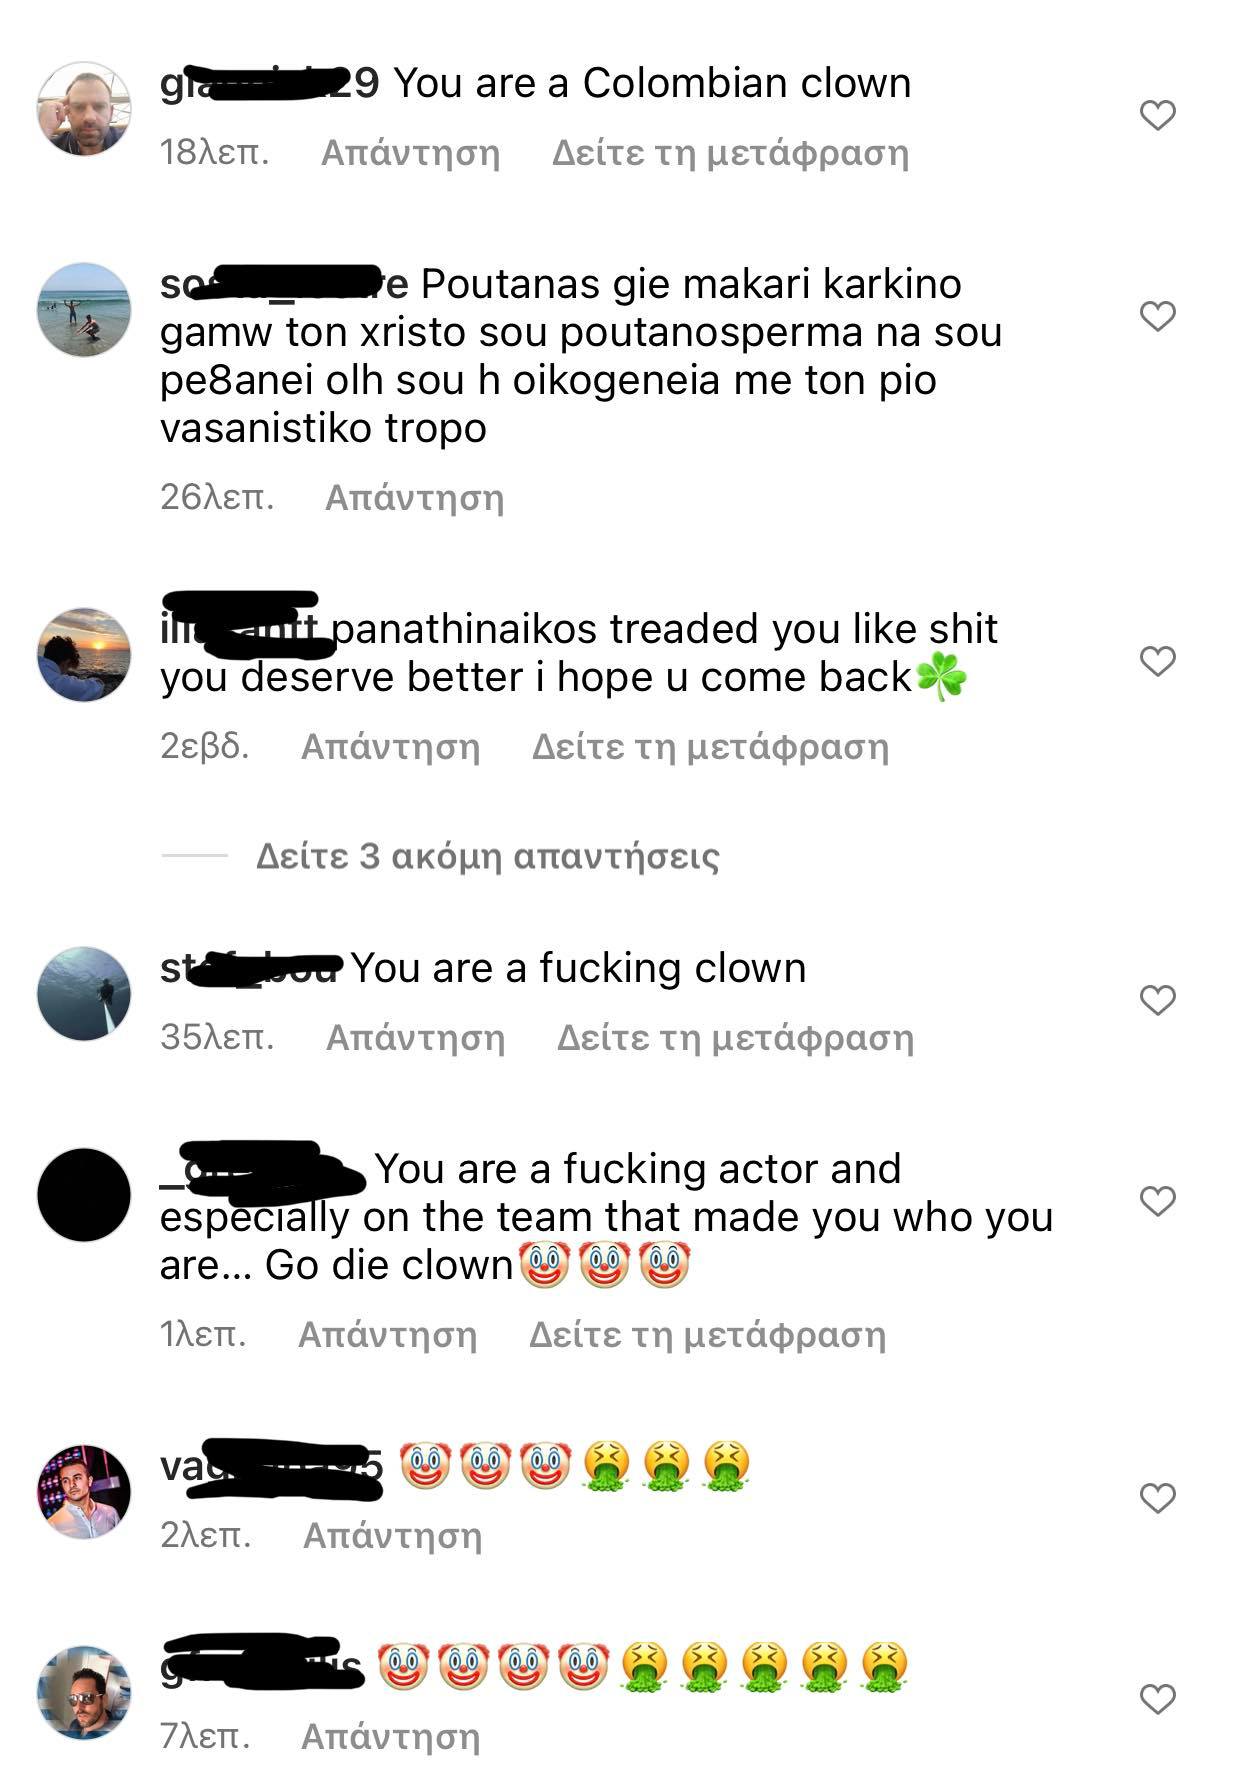1242x1780 pixels.
Task: Open the profile with the sunglasses avatar
Action: [x=84, y=1693]
